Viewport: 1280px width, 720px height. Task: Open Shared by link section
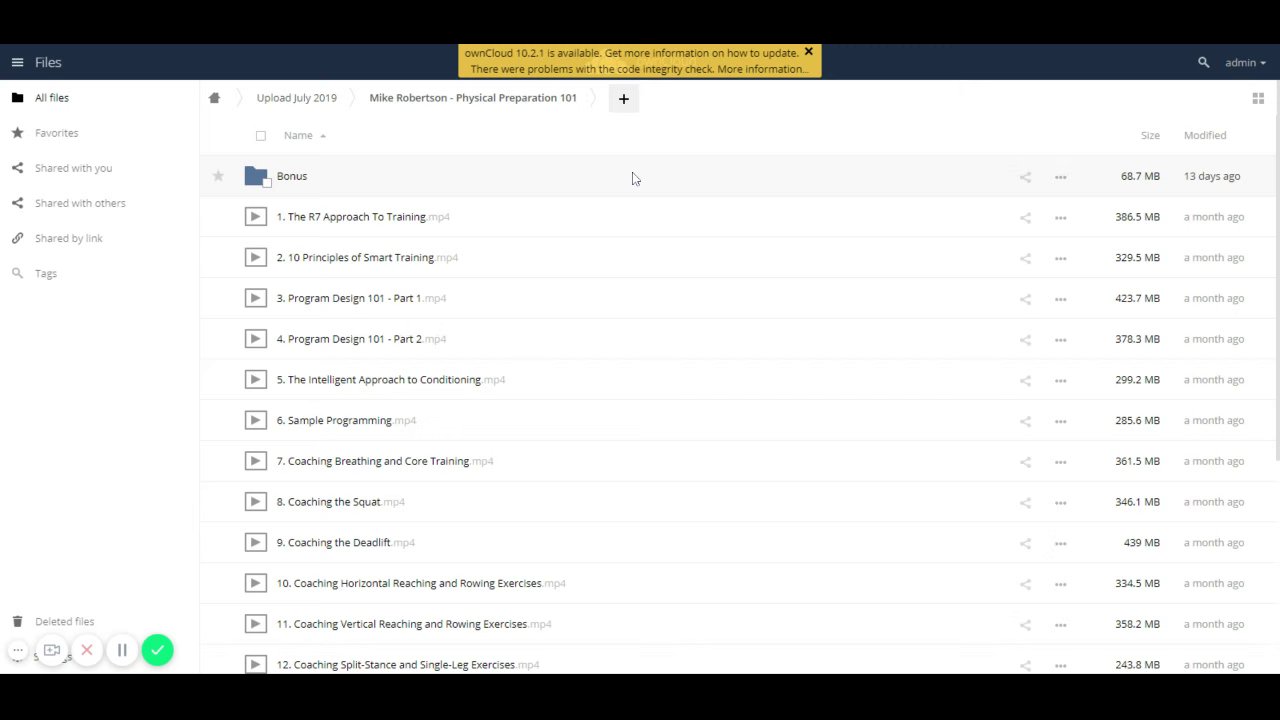[68, 238]
